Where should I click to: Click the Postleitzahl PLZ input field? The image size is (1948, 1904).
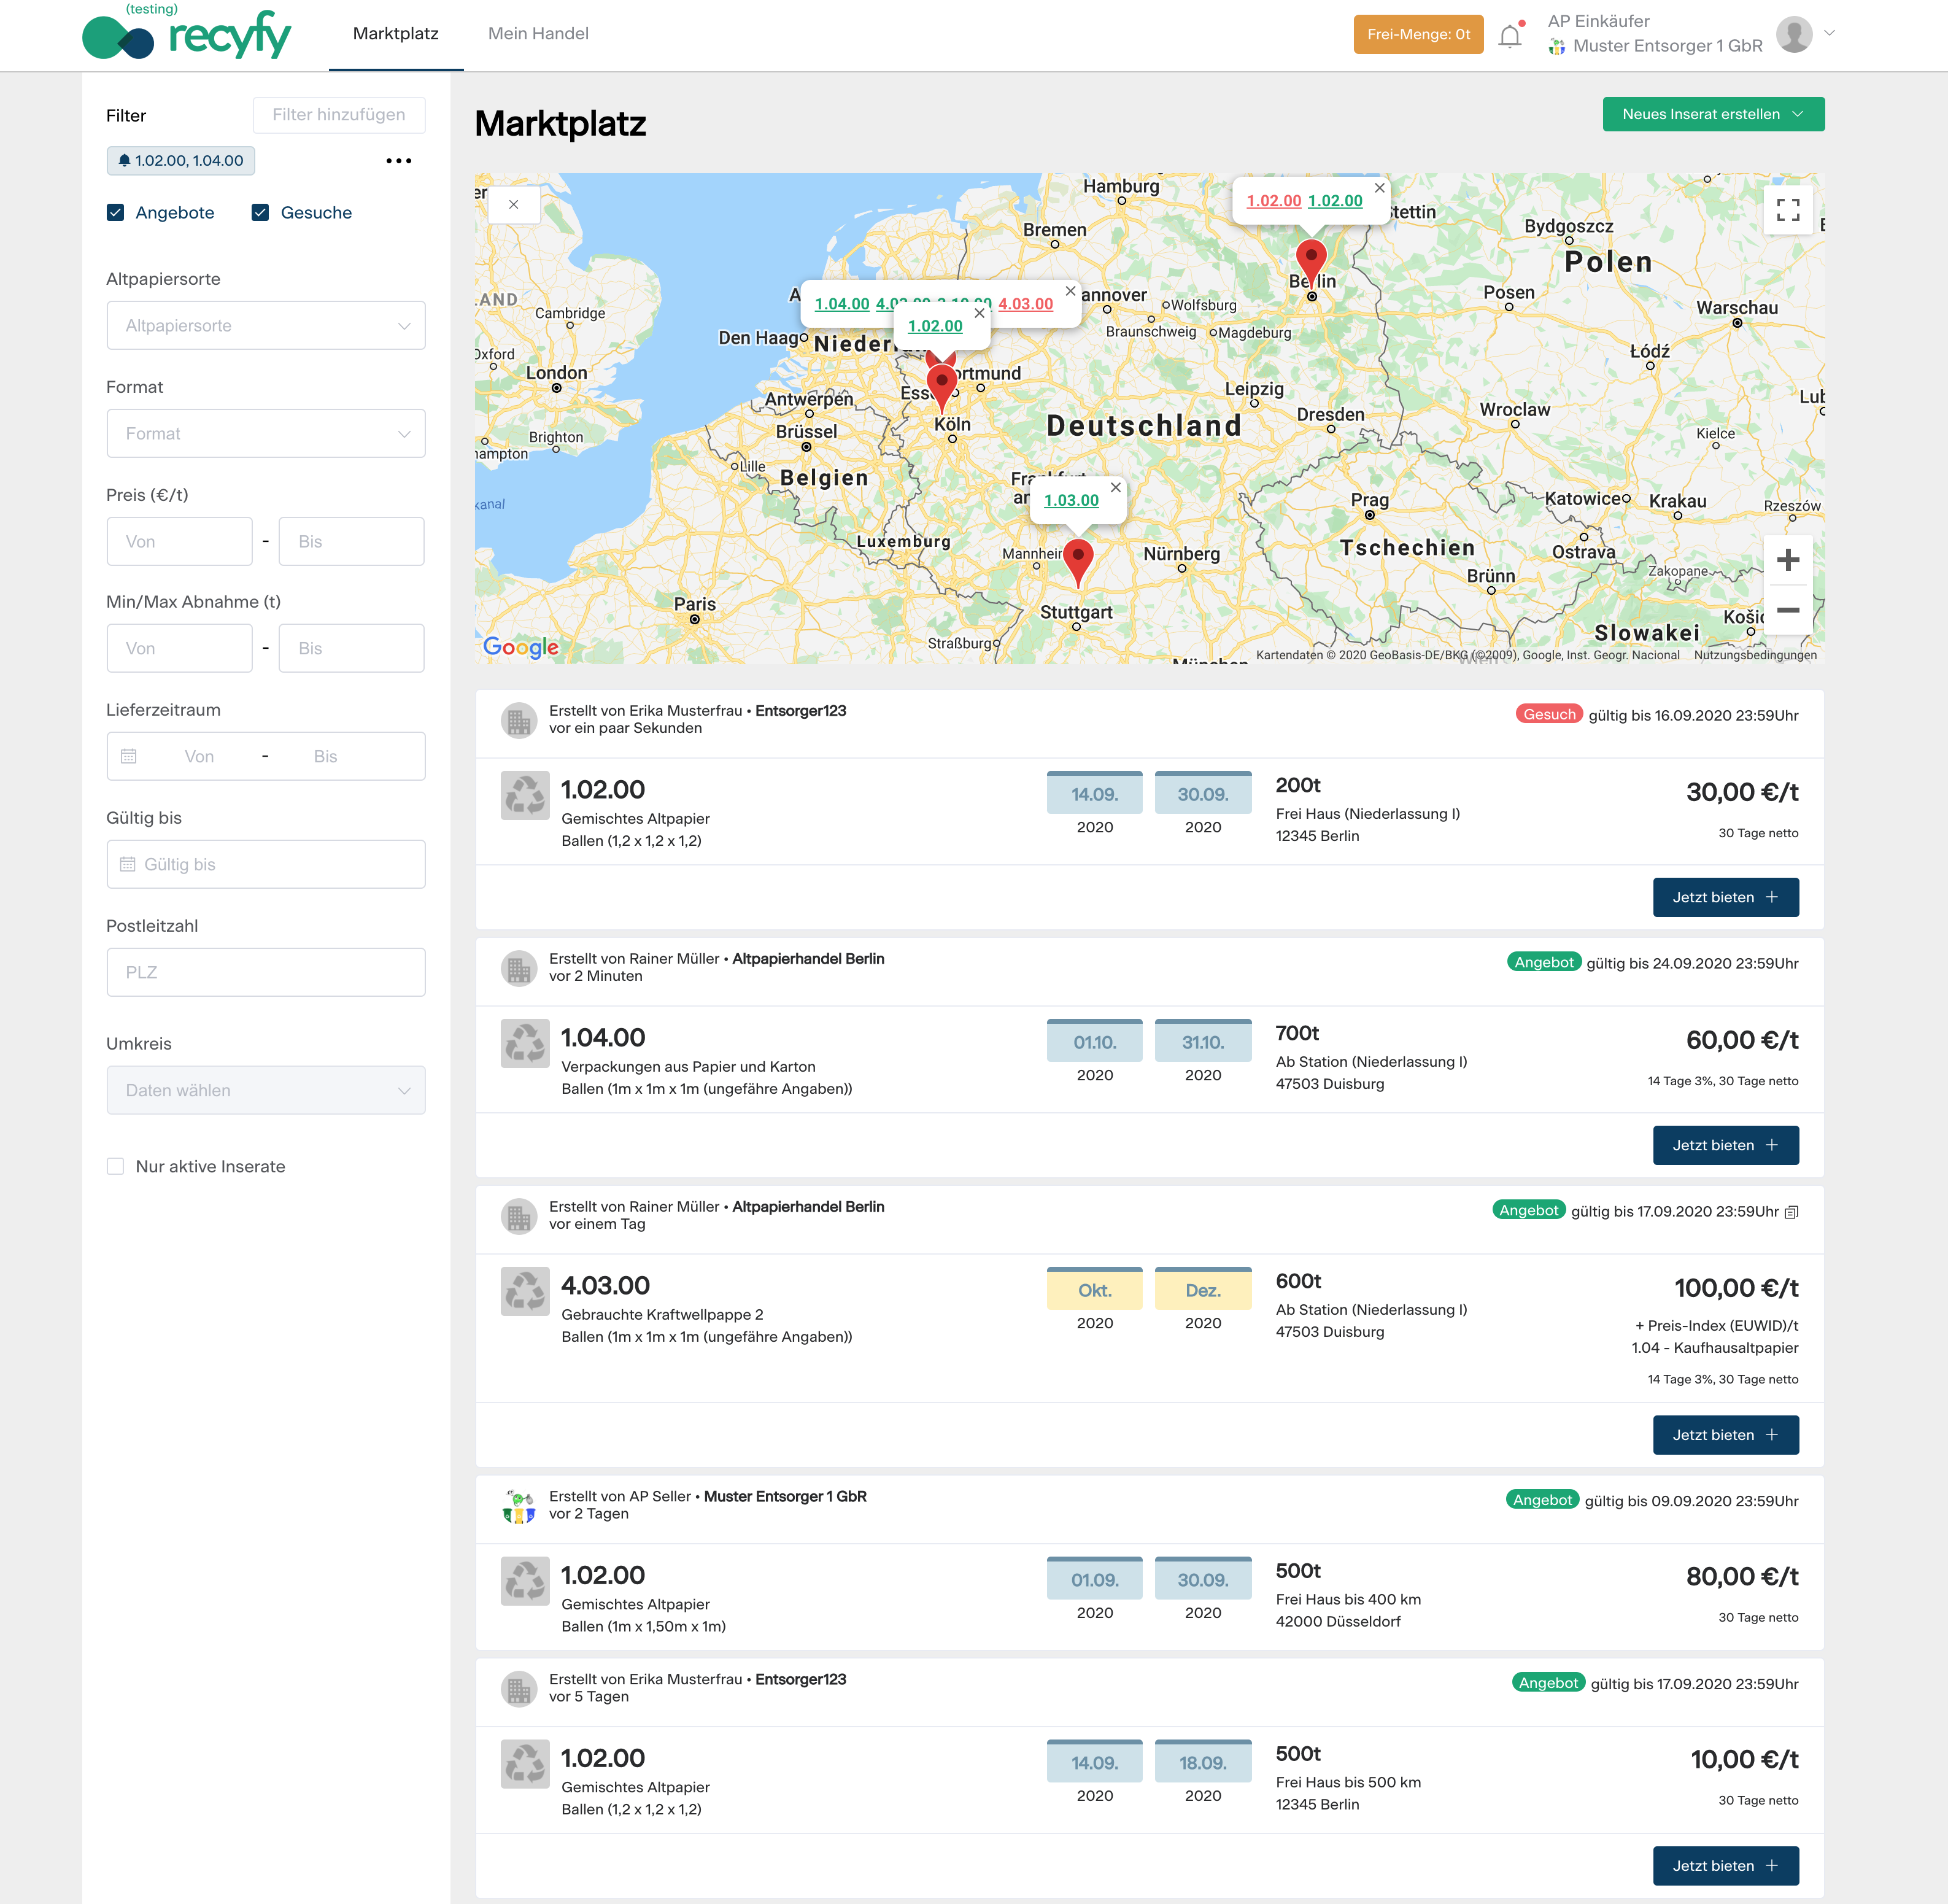click(266, 973)
